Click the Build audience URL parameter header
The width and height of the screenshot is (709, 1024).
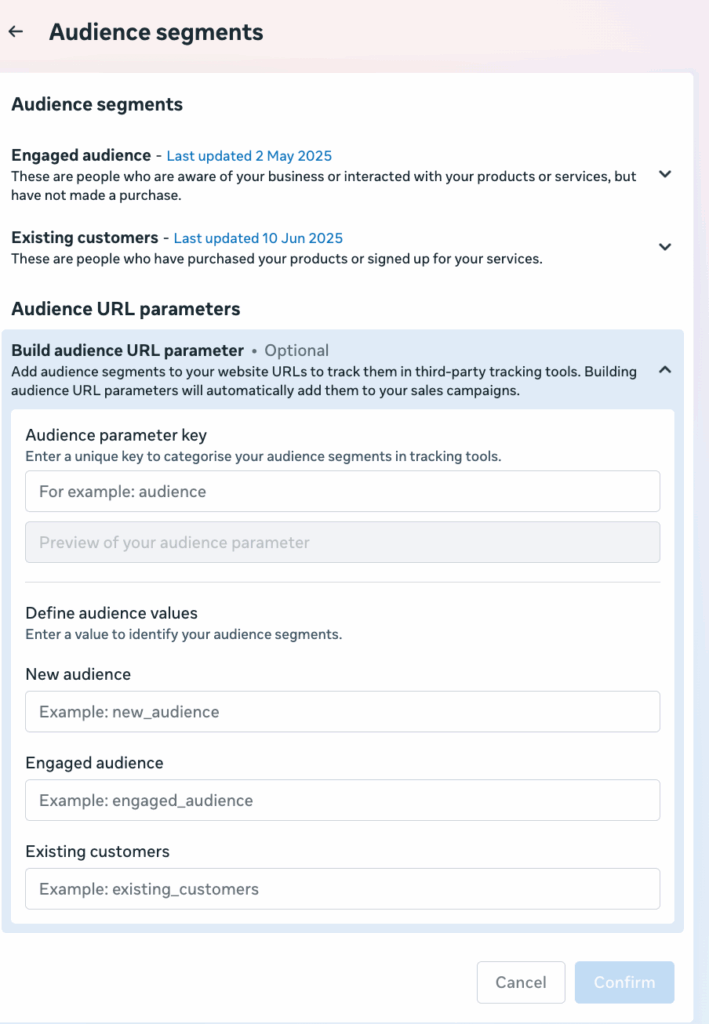pos(128,350)
